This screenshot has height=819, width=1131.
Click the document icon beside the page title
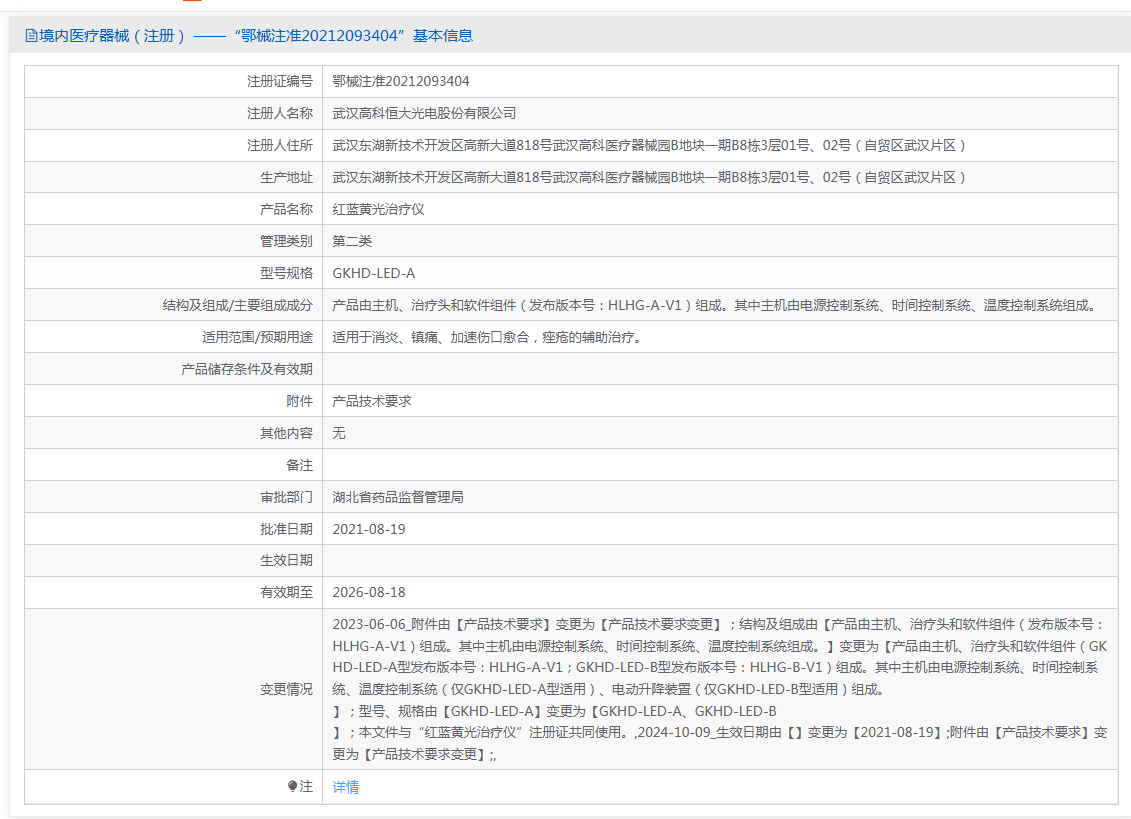(31, 35)
